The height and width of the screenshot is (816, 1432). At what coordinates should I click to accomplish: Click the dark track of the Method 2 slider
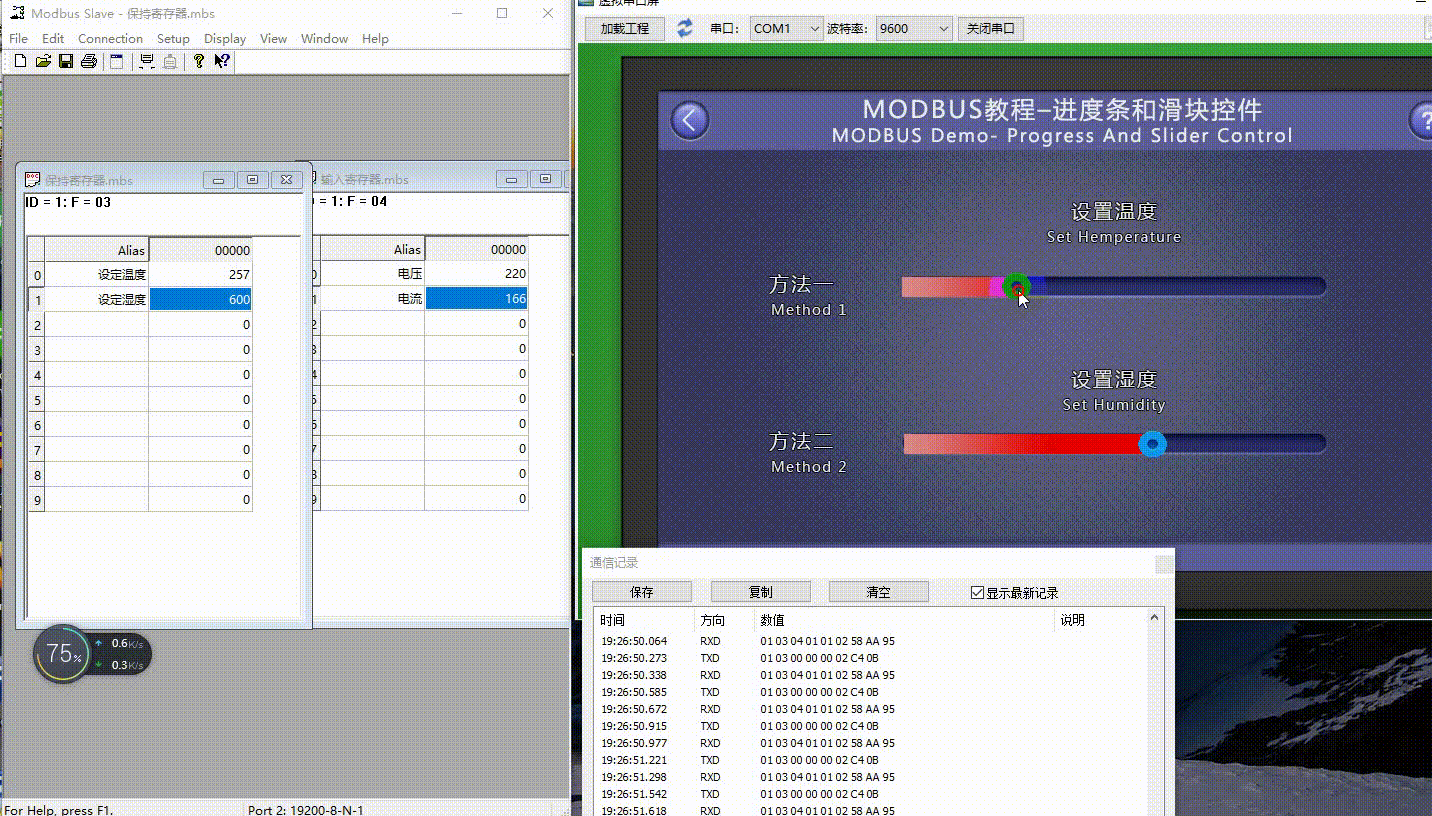click(1246, 443)
